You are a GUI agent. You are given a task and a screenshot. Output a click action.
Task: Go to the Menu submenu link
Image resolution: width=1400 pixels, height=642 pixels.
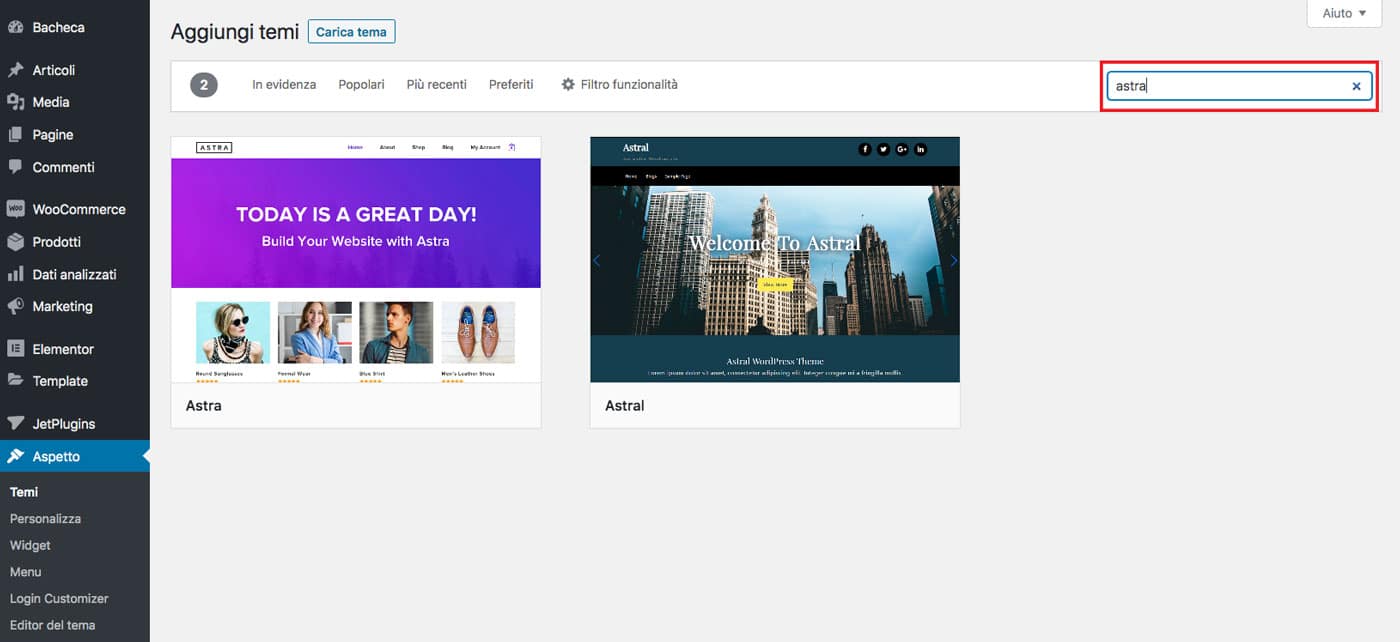(x=26, y=572)
